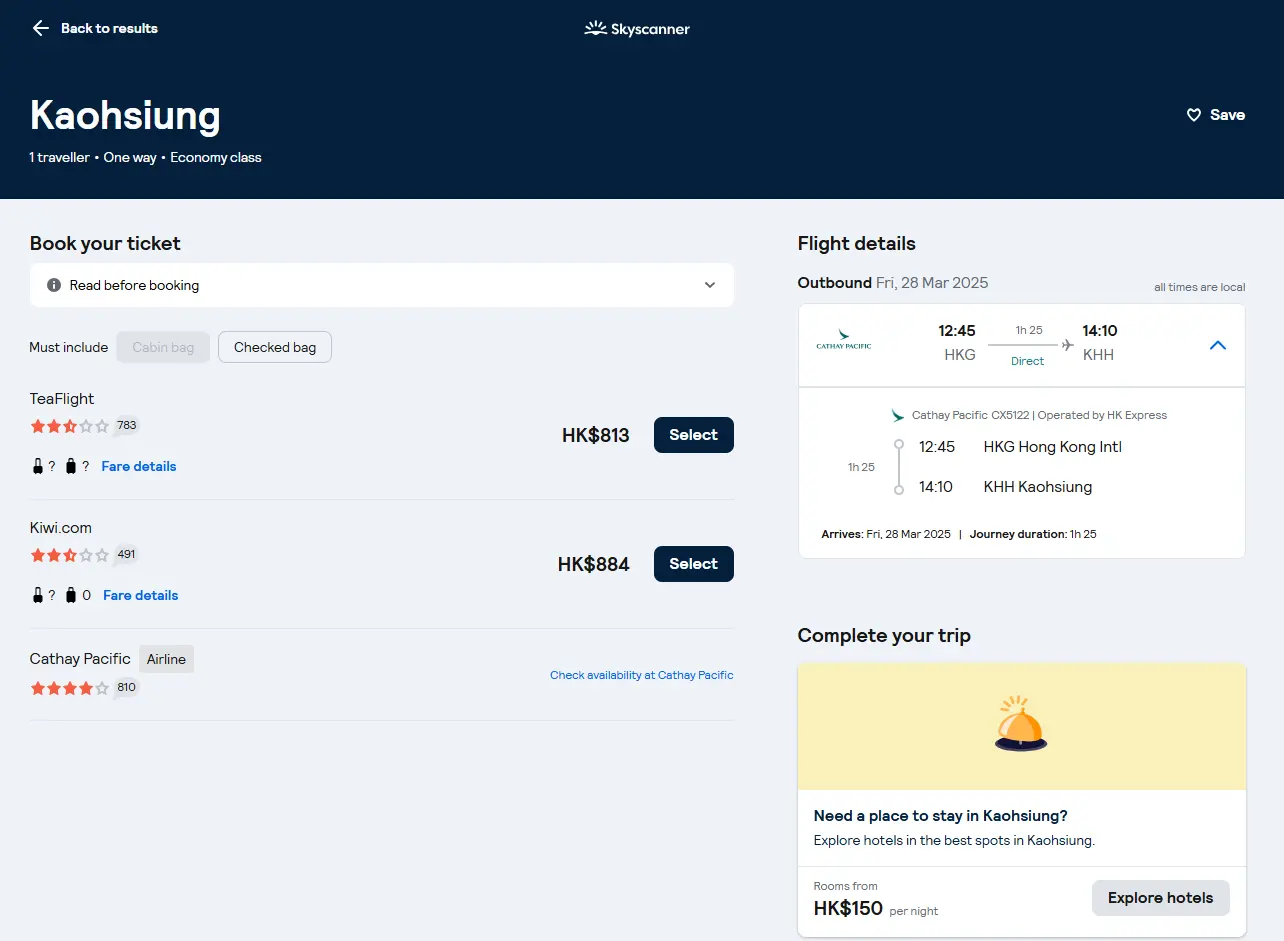Toggle the Cabin bag filter
Viewport: 1284px width, 941px height.
click(x=163, y=347)
